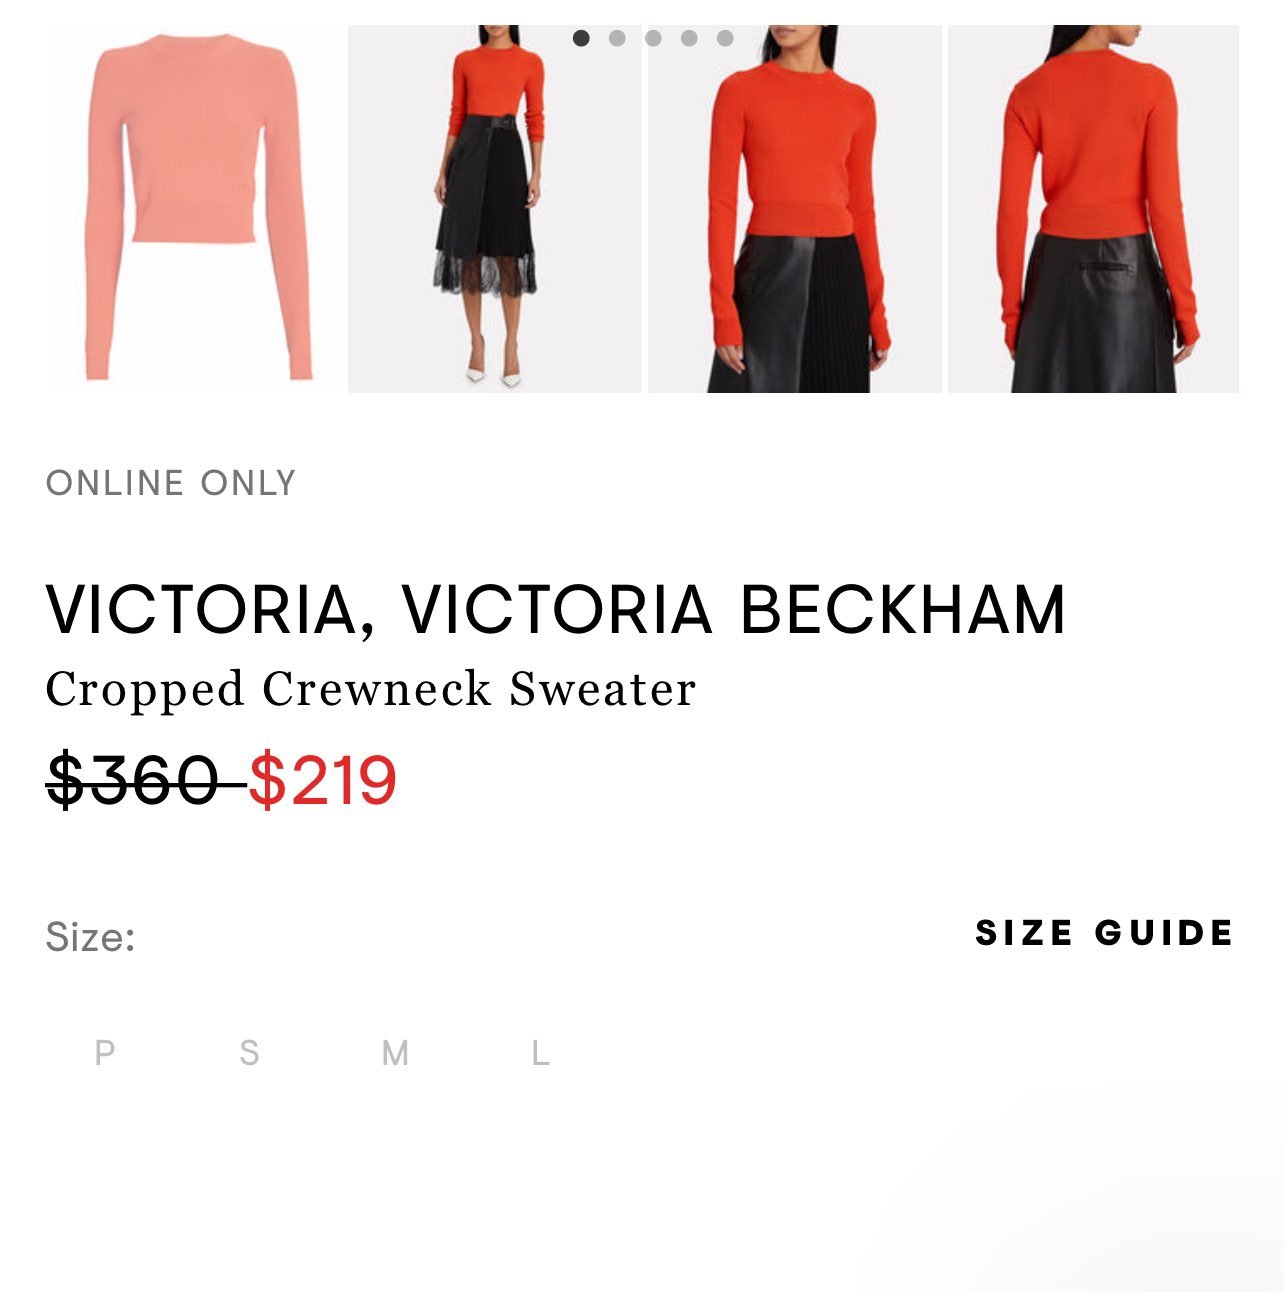Click the Size: label
Screen dimensions: 1284x1292
(x=90, y=937)
